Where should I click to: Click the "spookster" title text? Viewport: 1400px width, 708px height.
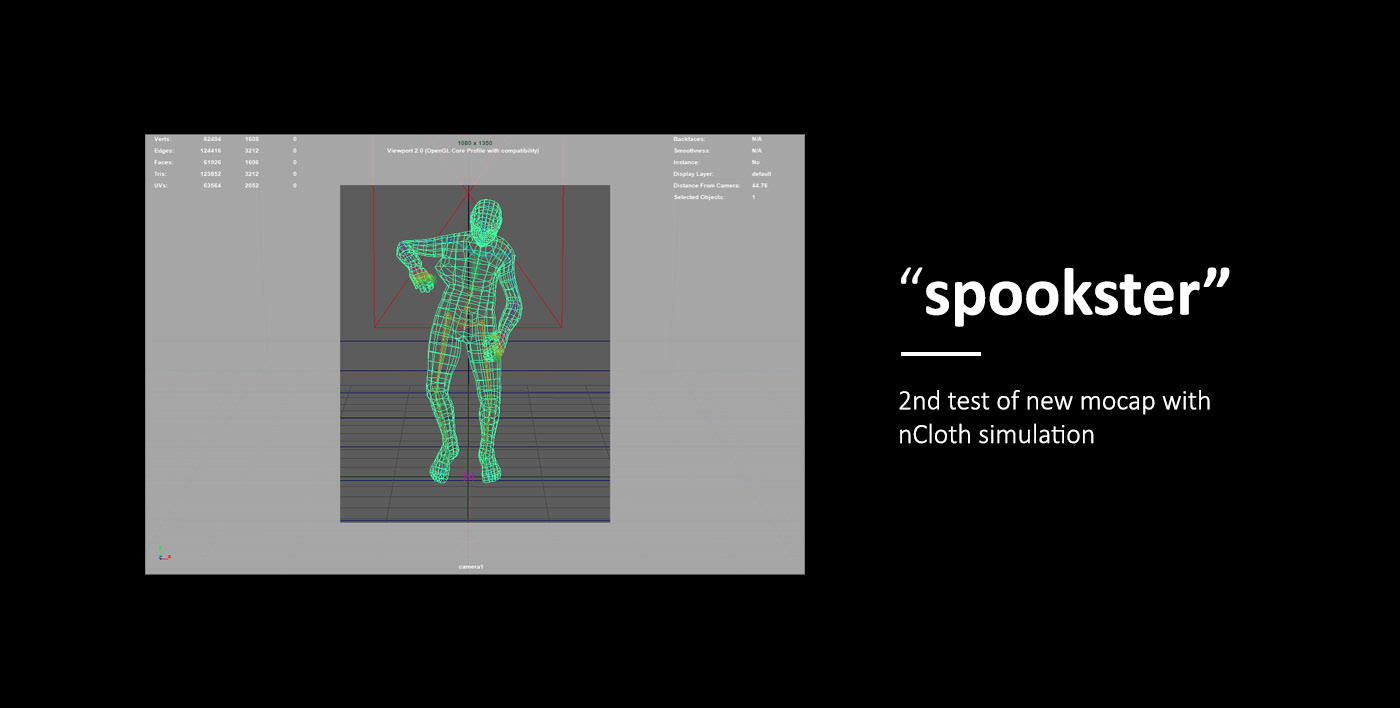(1065, 294)
